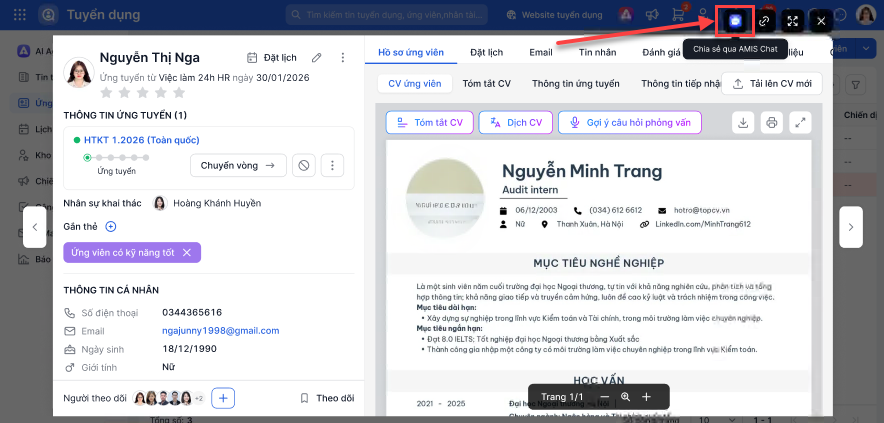The height and width of the screenshot is (423, 884).
Task: Rate candidate with the third star
Action: coord(143,92)
